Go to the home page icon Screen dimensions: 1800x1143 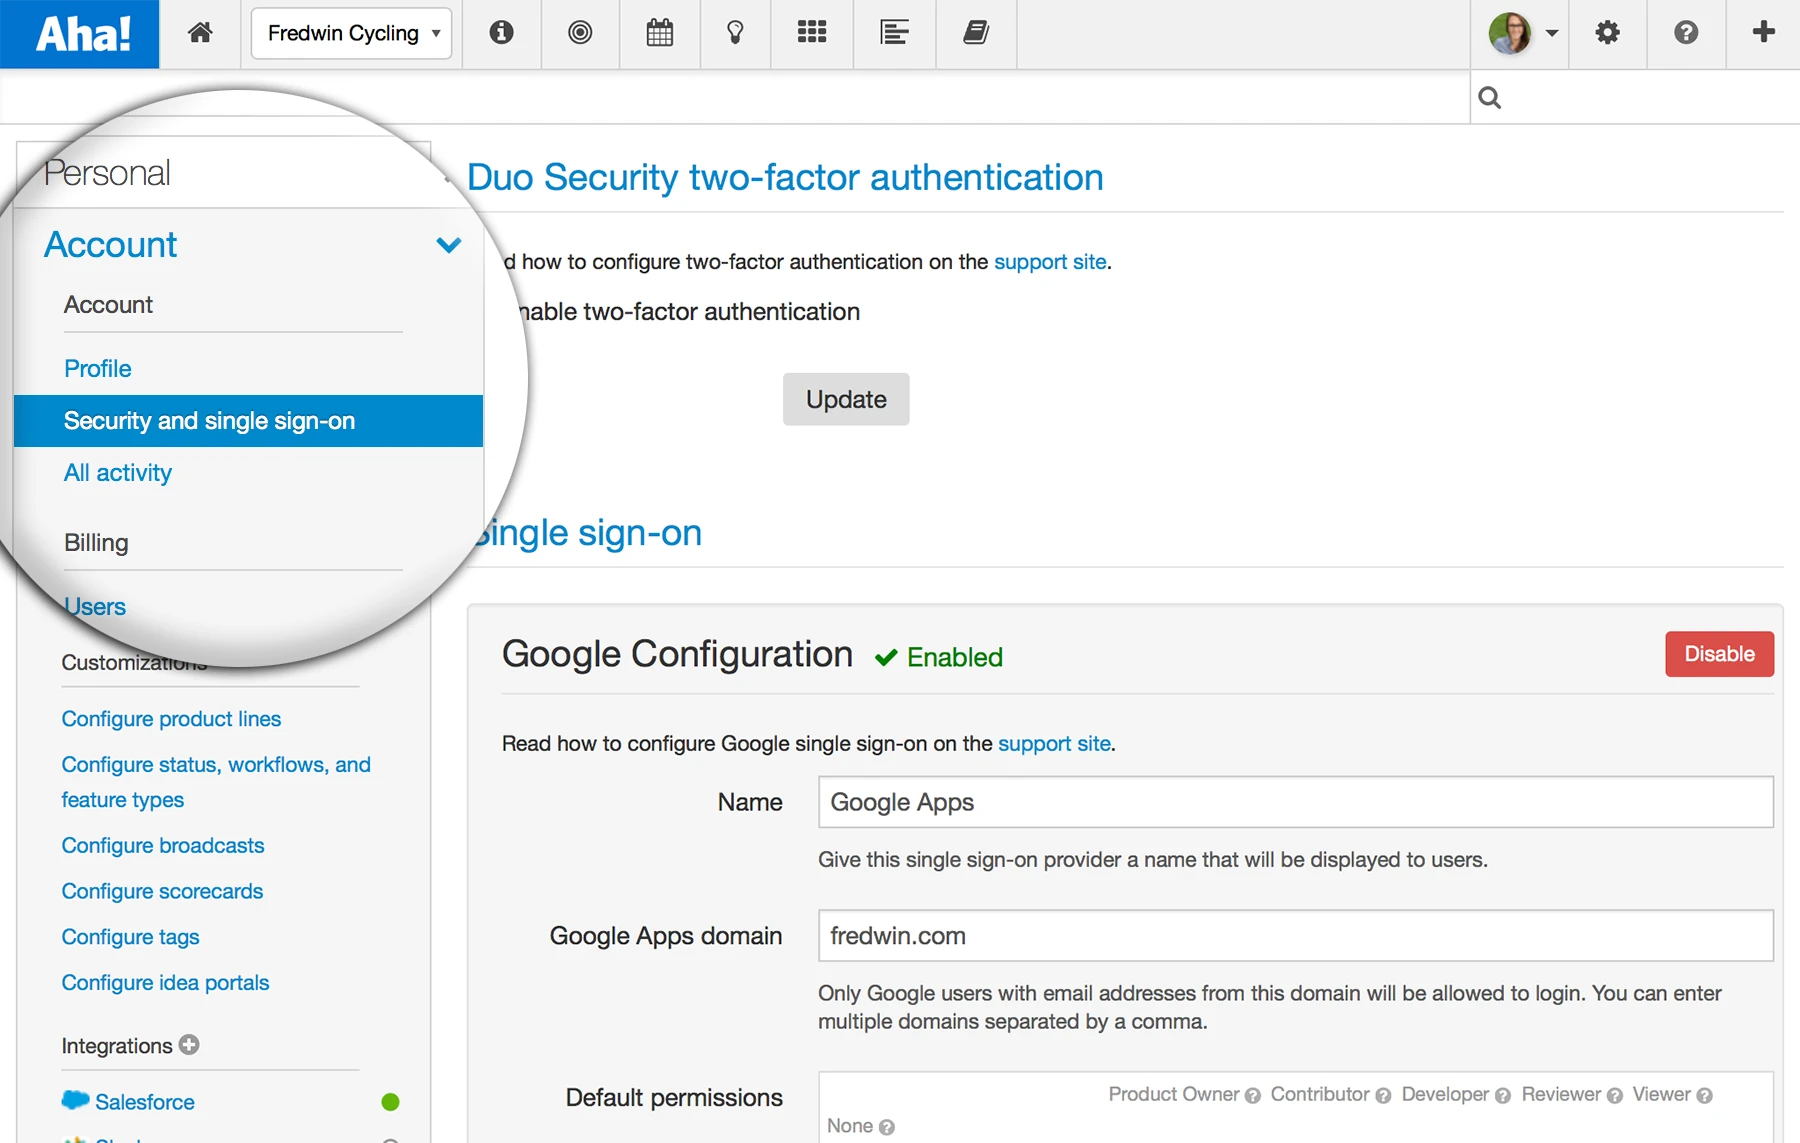pyautogui.click(x=200, y=33)
